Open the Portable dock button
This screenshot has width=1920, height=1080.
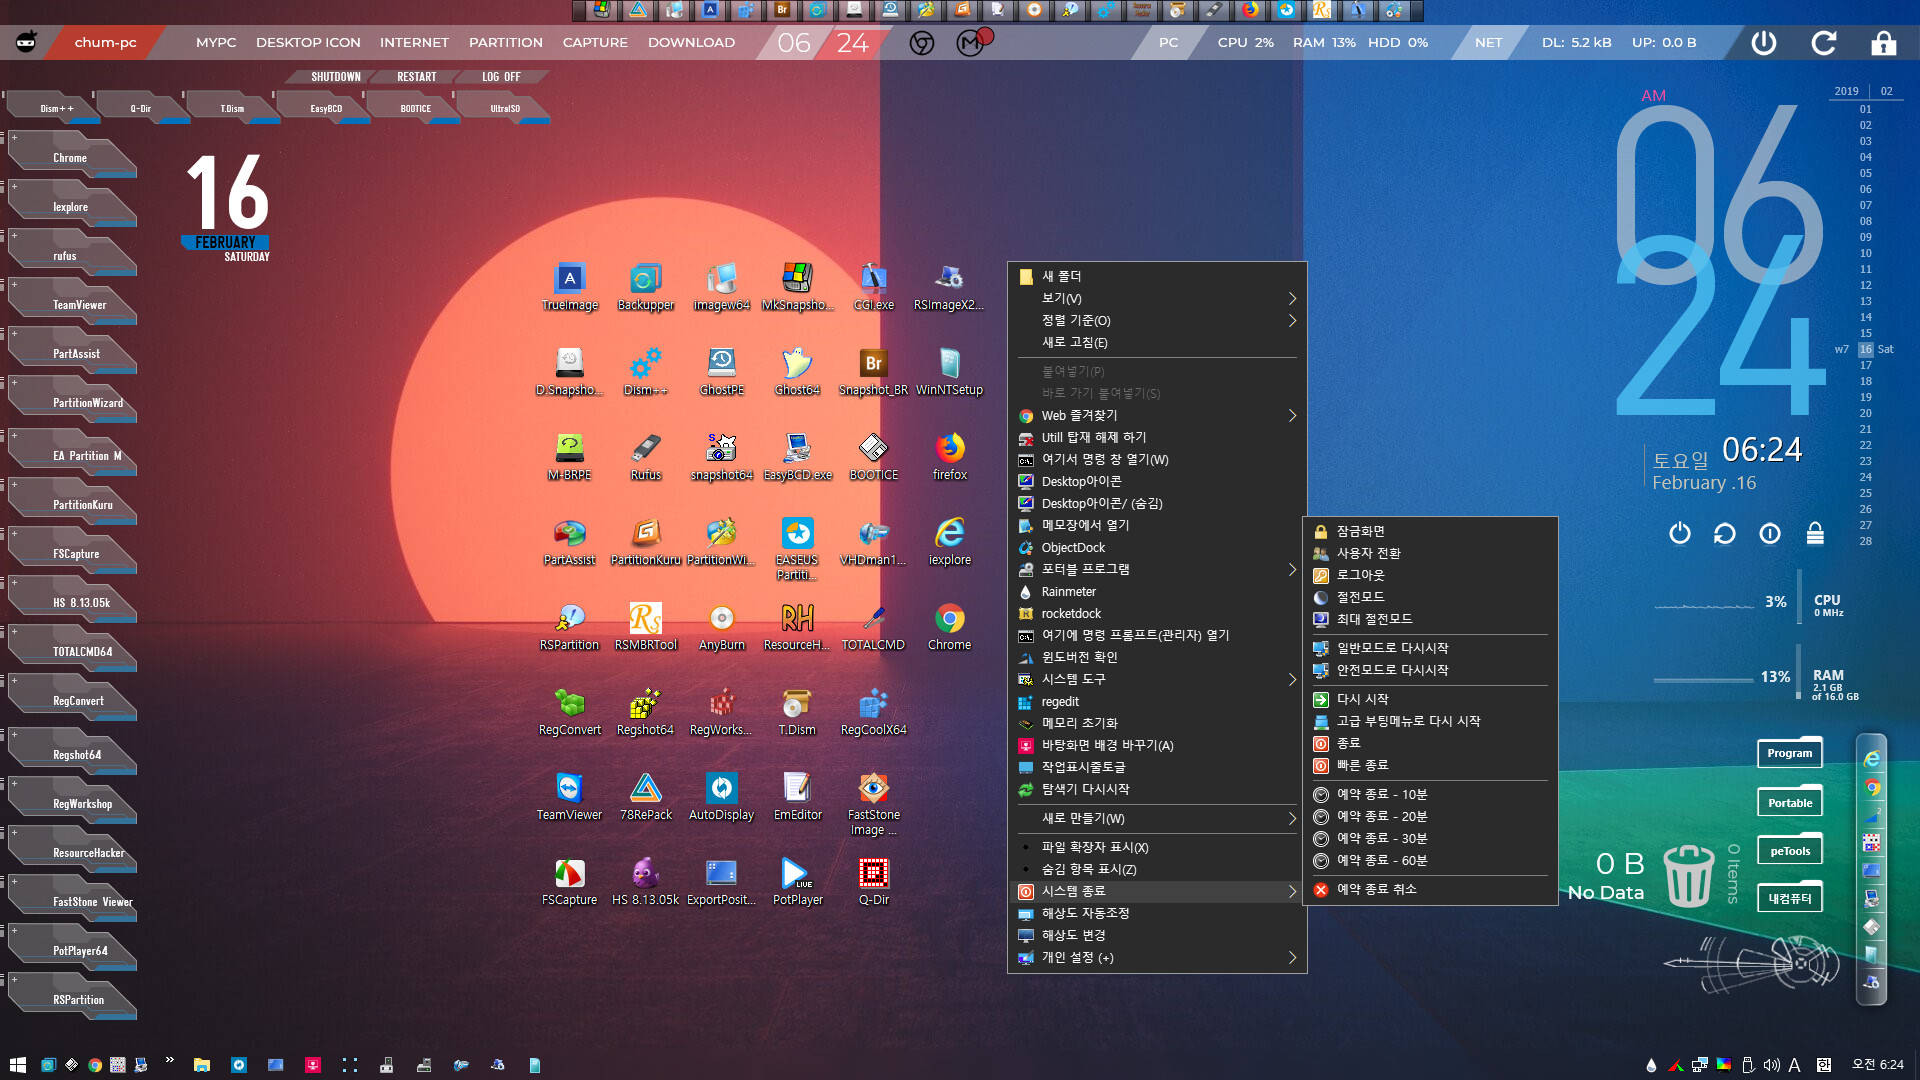coord(1789,803)
